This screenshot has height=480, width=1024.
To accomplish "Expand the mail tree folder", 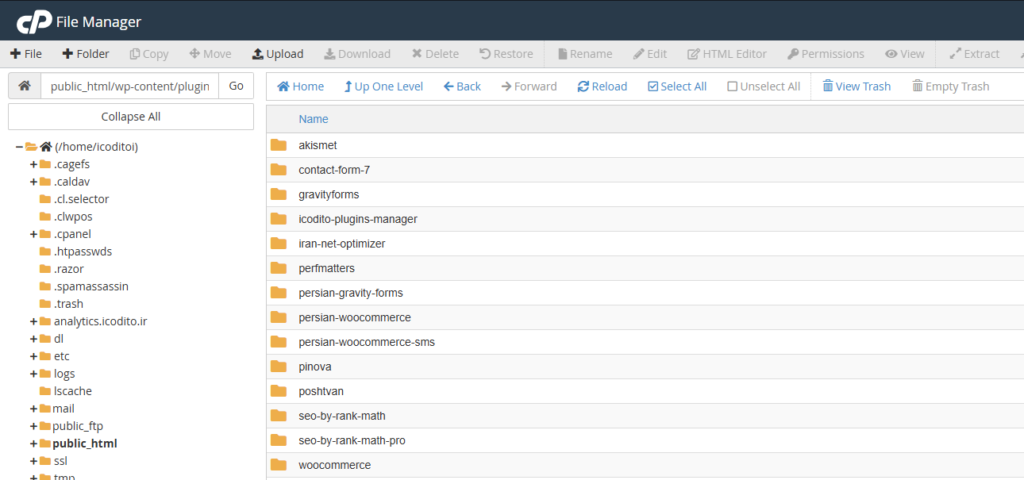I will click(33, 409).
